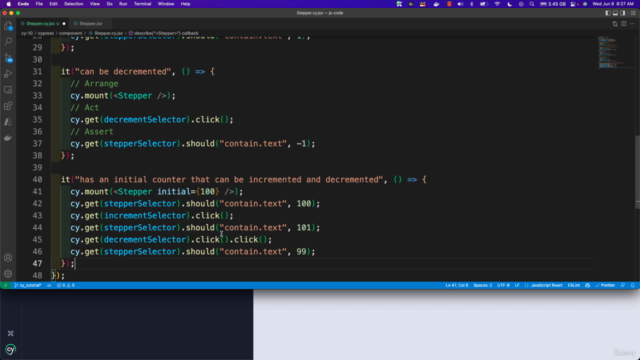
Task: Open the Go menu
Action: [109, 4]
